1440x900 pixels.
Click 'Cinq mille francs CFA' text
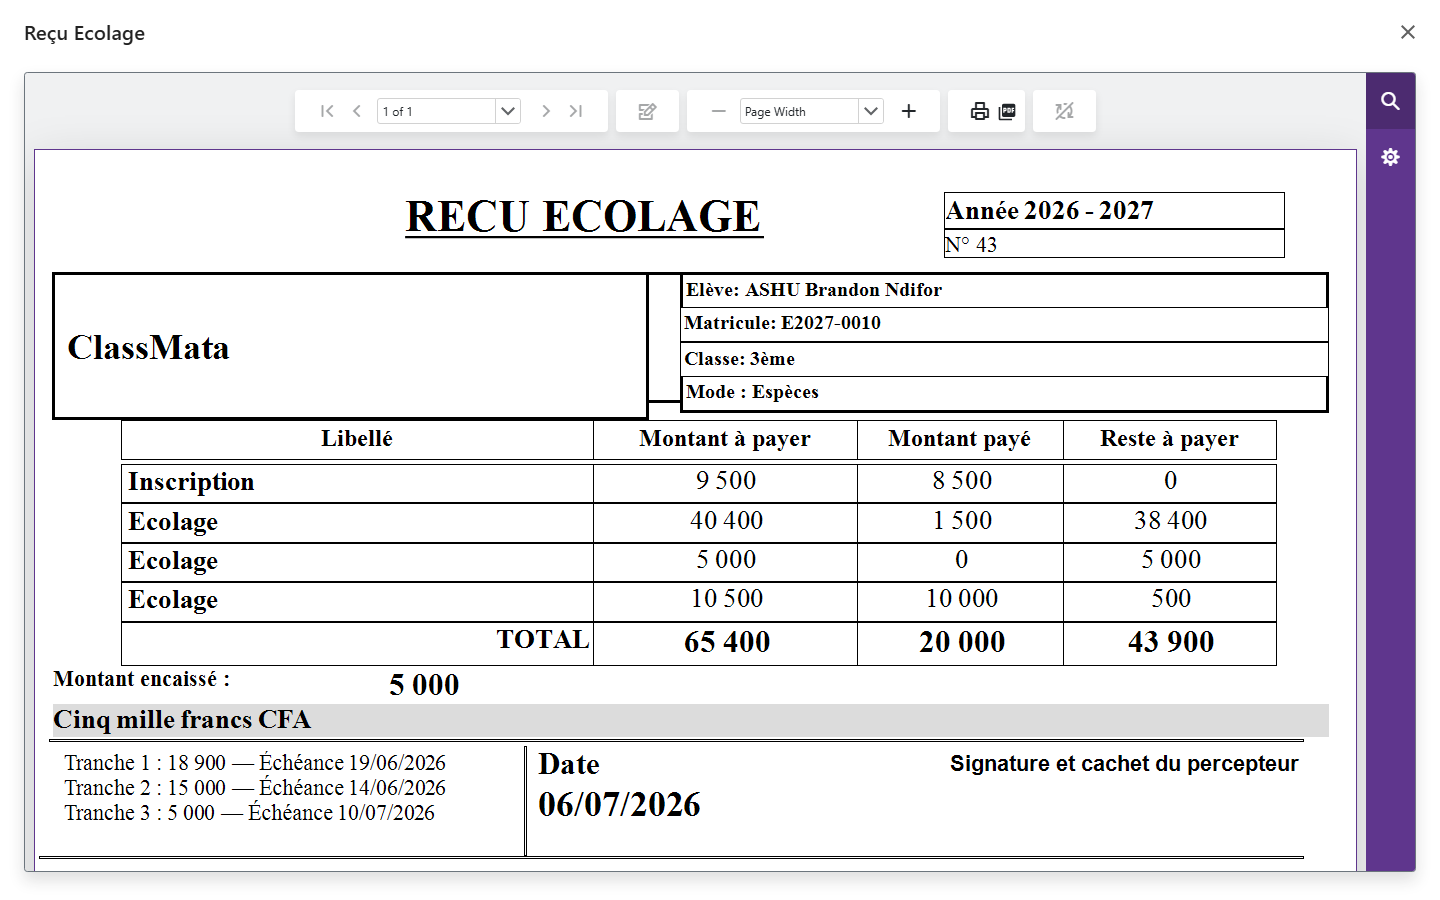coord(182,720)
